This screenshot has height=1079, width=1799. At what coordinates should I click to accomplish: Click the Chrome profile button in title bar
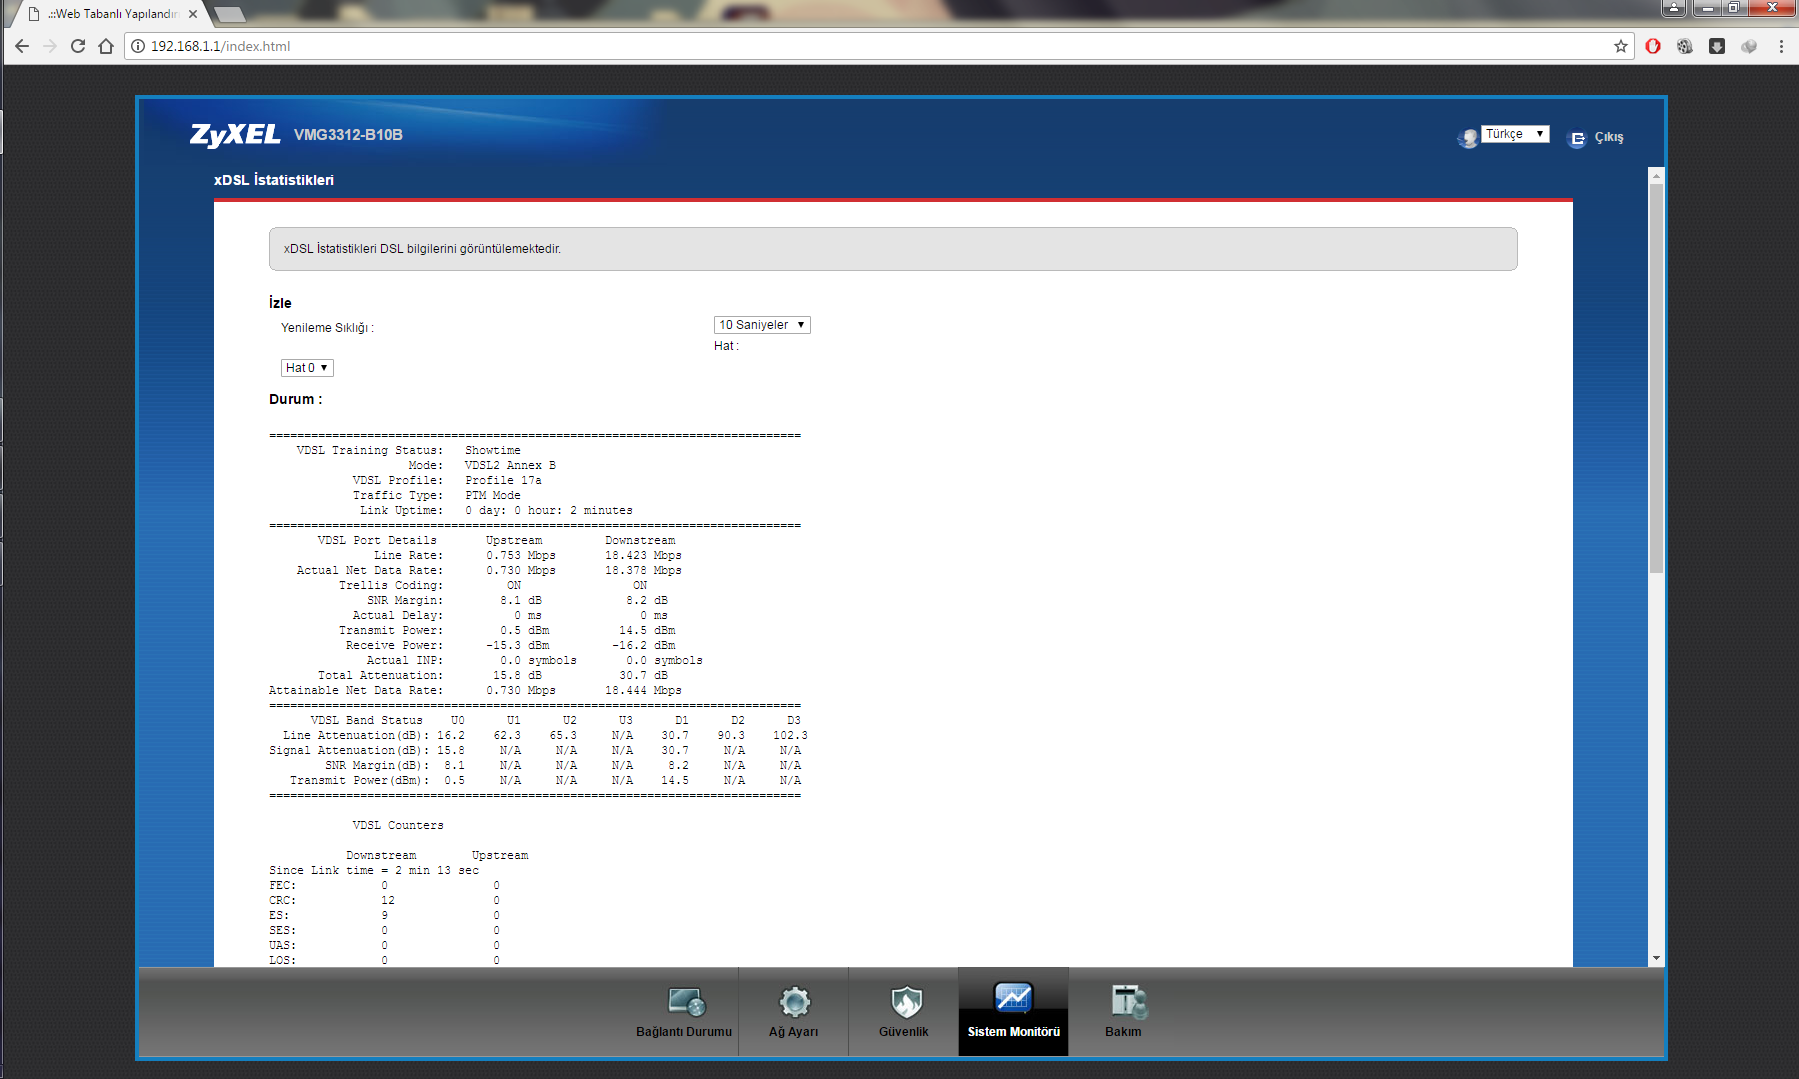(1674, 8)
